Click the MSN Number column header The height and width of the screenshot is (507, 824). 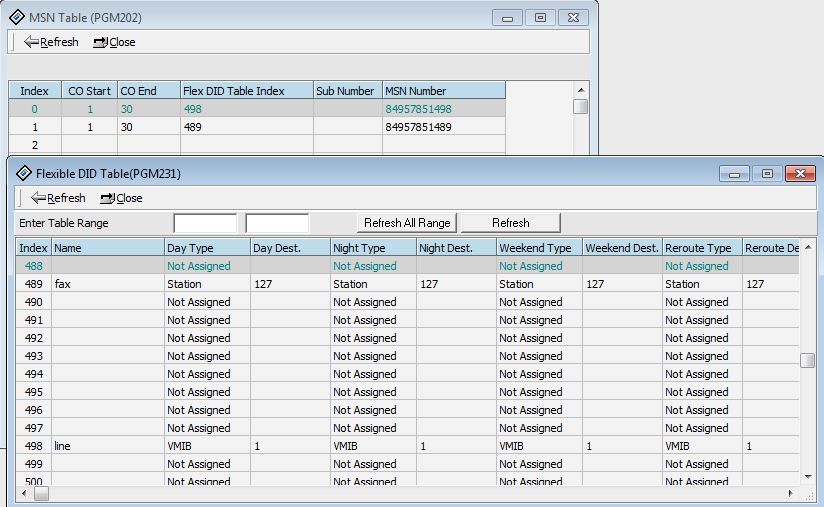tap(443, 91)
